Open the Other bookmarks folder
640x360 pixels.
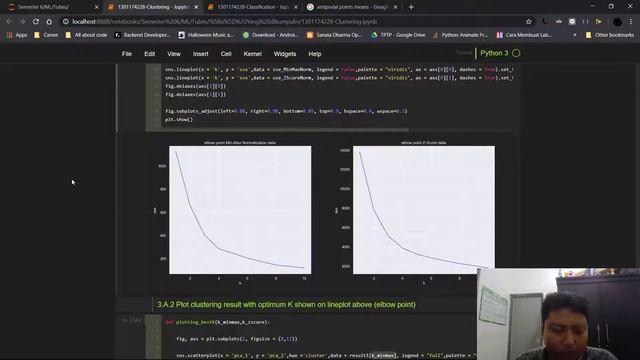610,35
